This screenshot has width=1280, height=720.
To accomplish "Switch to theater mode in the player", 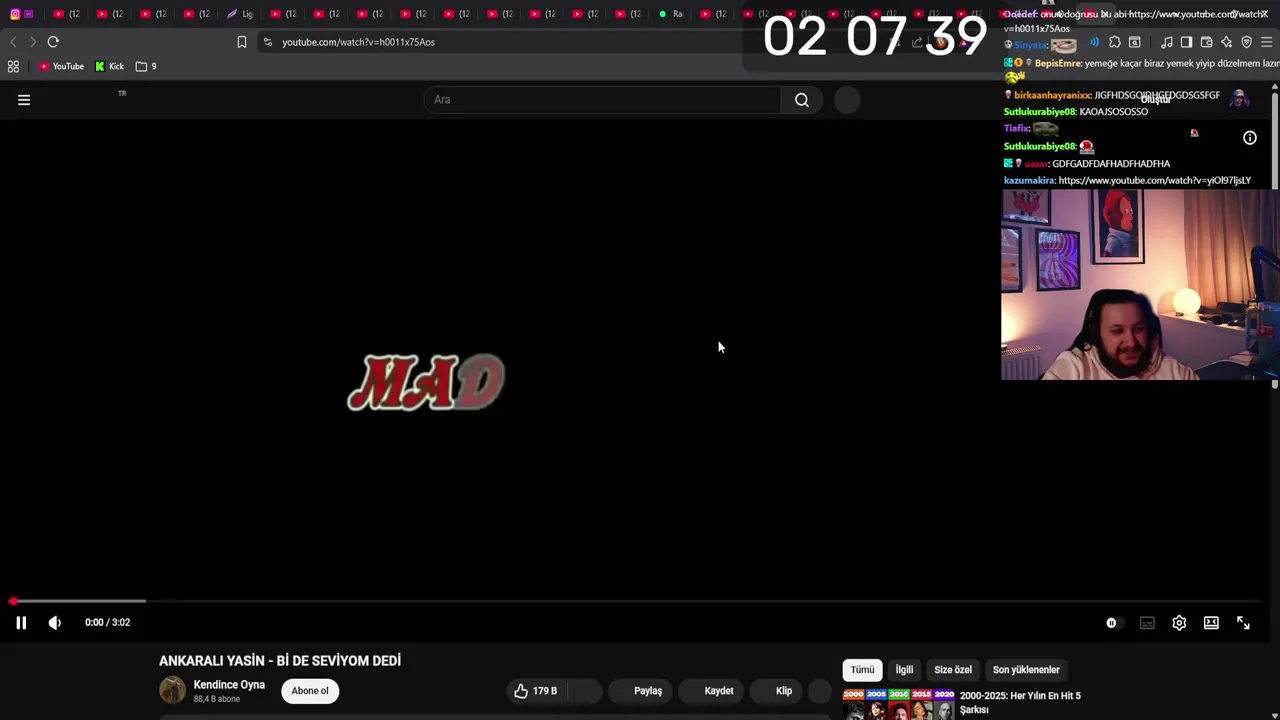I will pos(1211,623).
